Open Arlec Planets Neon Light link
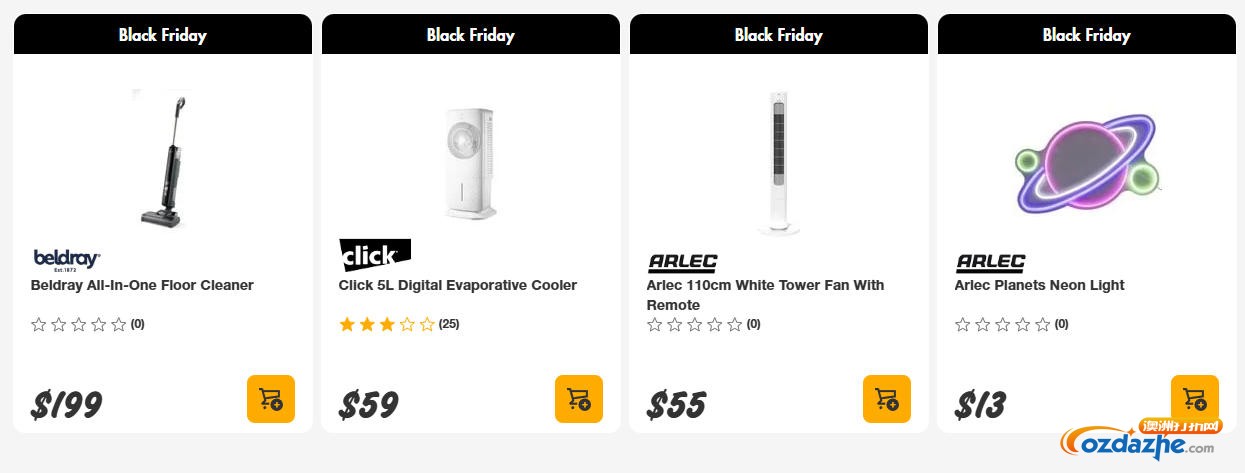 [x=1039, y=285]
